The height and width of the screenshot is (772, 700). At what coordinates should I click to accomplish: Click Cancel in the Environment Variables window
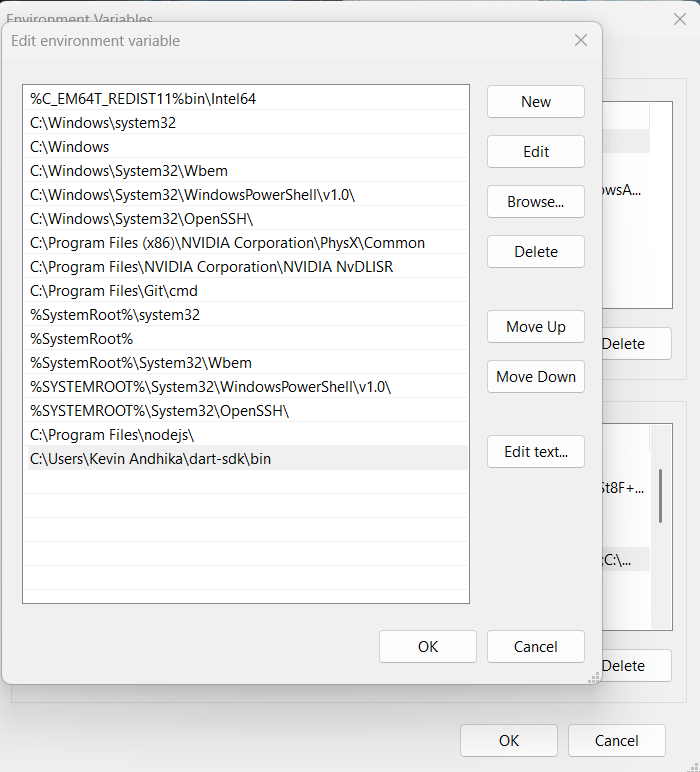point(616,741)
